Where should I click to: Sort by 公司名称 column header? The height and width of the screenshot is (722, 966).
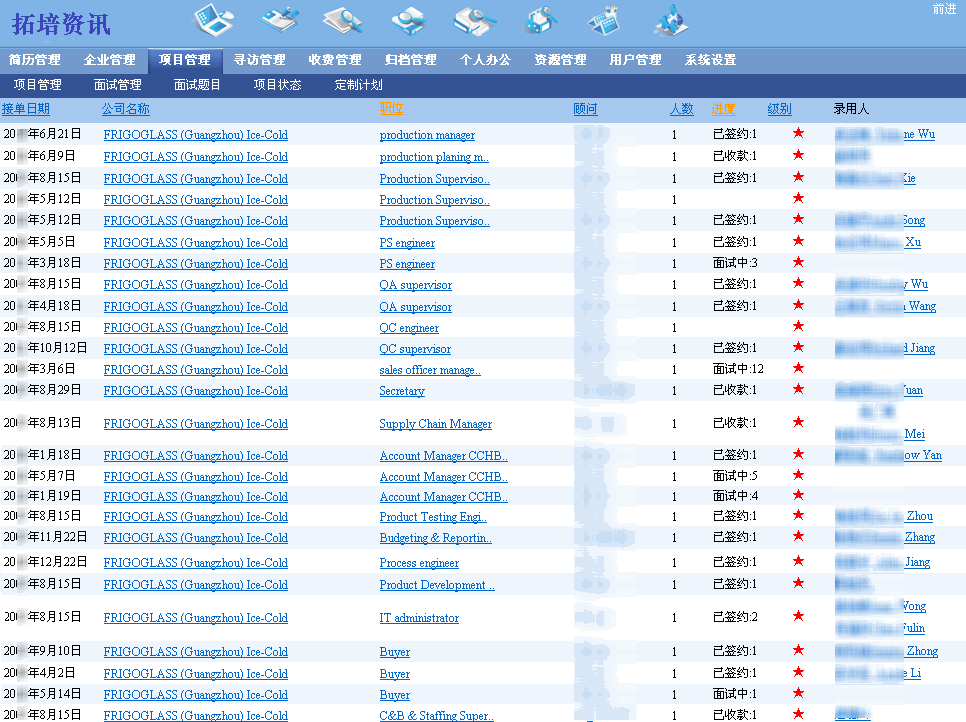(126, 109)
